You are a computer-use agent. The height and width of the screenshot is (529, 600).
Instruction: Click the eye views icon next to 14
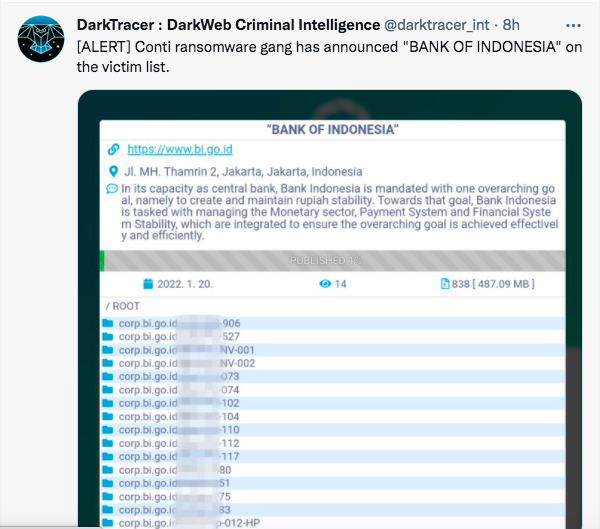point(325,284)
